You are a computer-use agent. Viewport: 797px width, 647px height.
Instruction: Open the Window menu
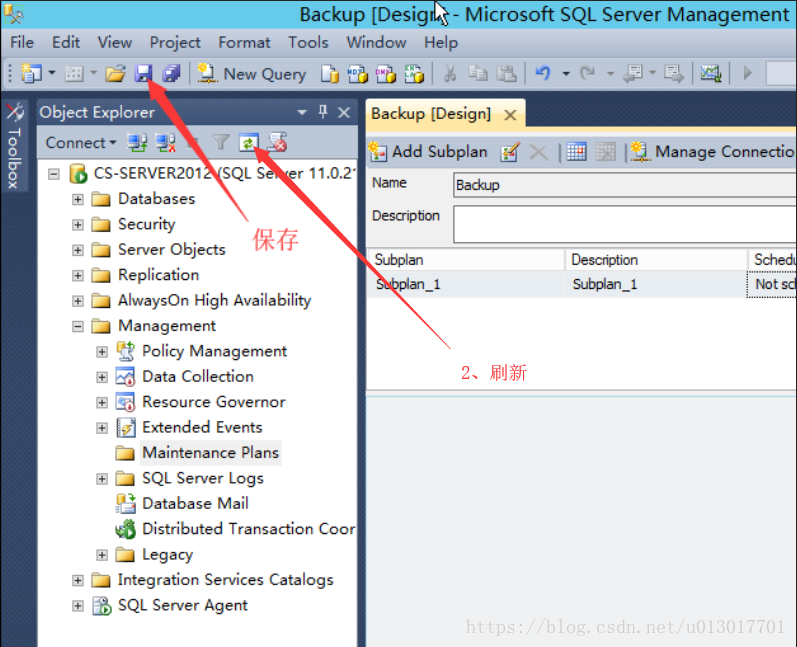coord(376,42)
